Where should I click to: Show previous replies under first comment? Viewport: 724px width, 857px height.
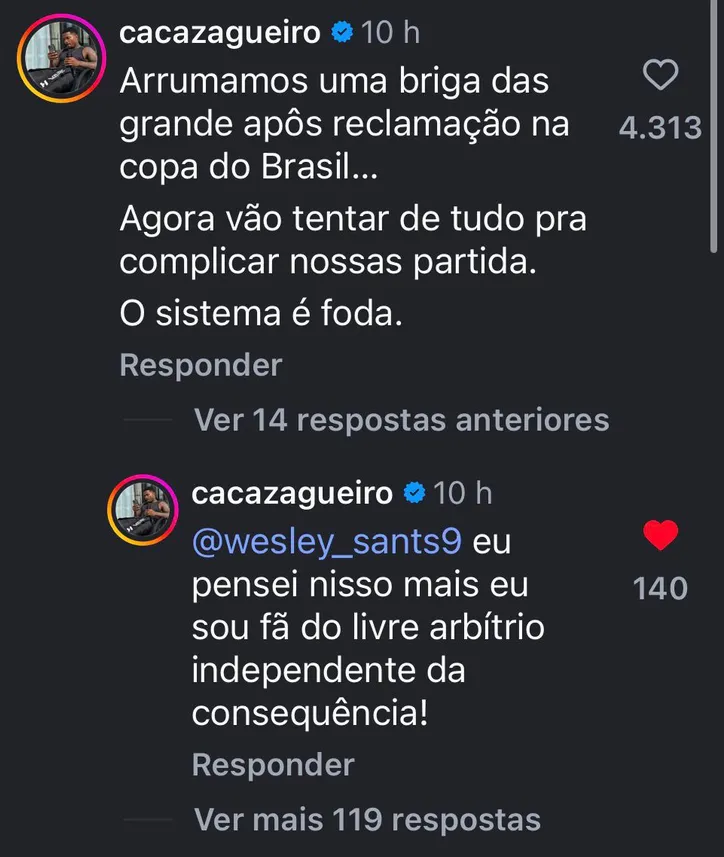(x=398, y=420)
